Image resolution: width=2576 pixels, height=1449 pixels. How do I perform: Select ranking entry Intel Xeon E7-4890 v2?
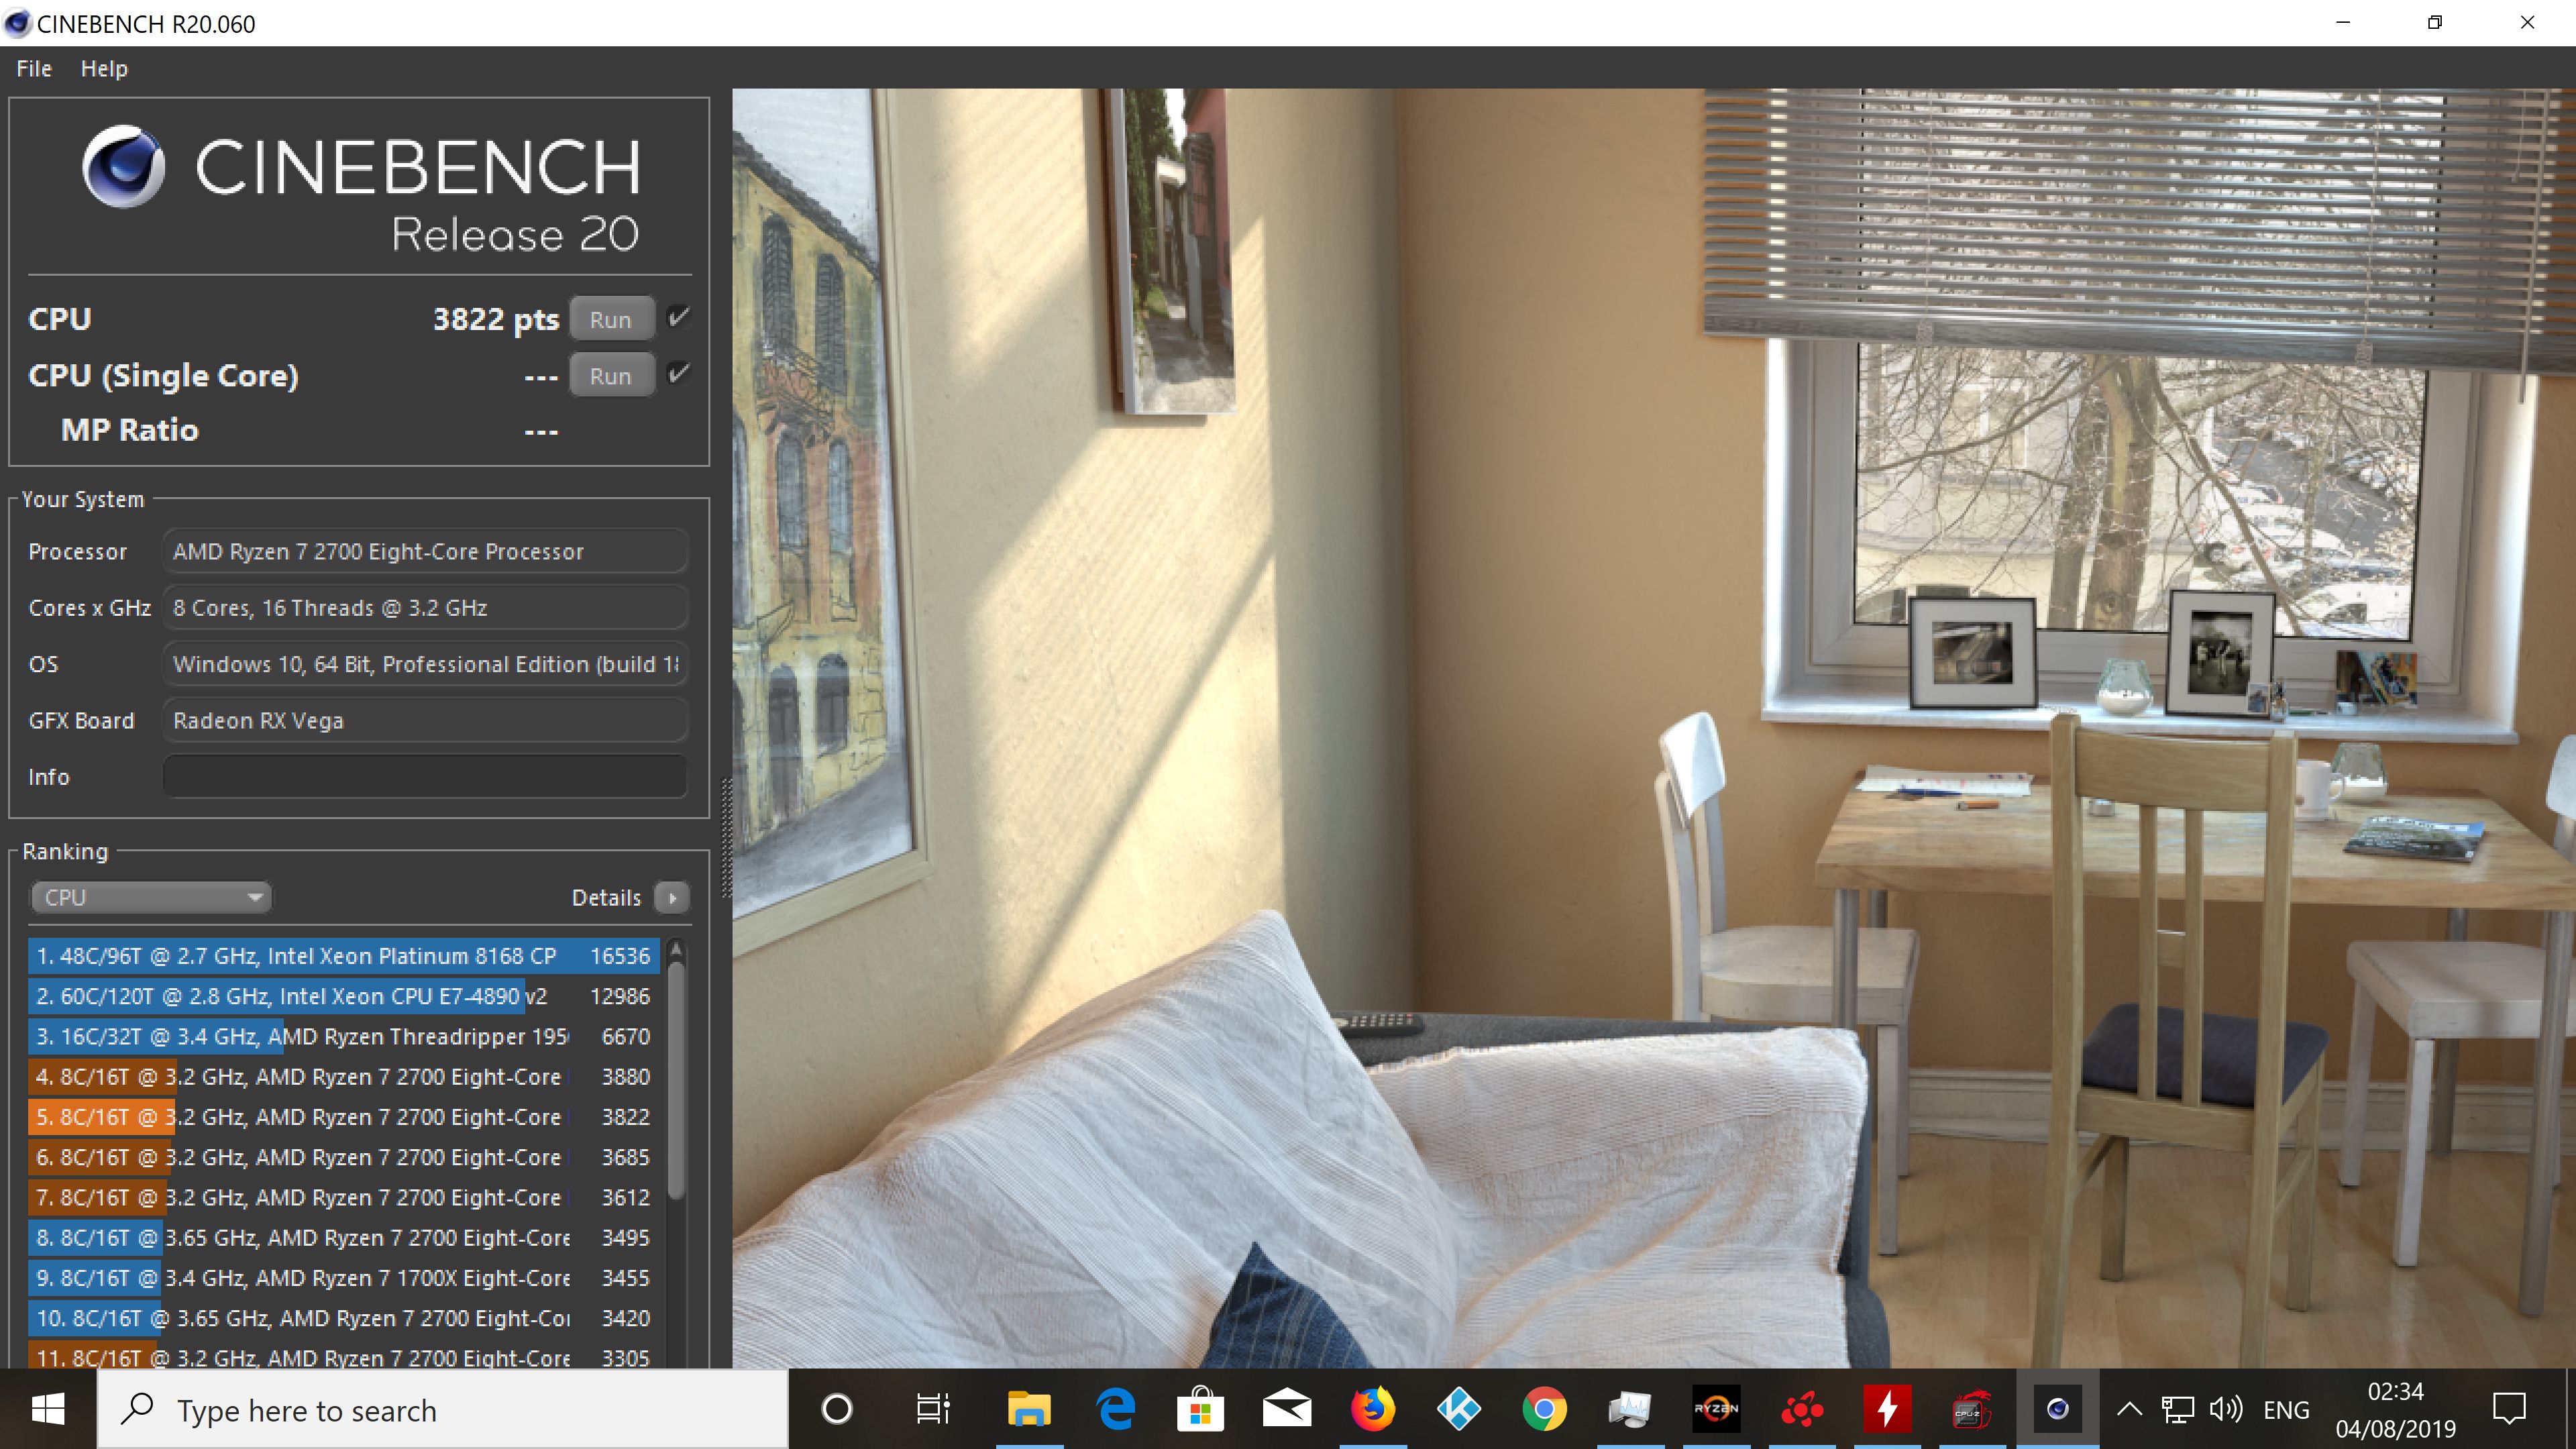tap(344, 996)
